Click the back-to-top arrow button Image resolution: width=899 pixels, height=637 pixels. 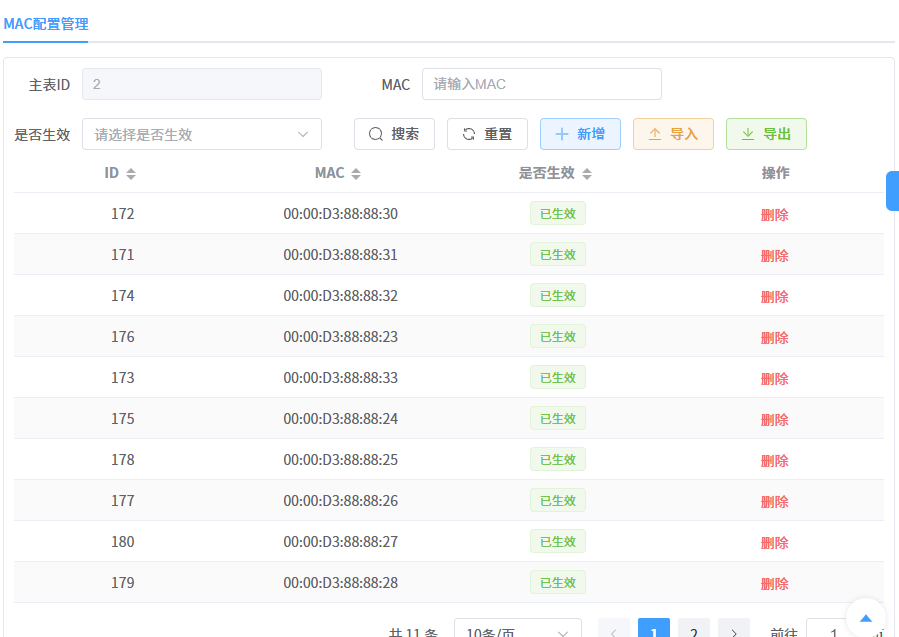(864, 617)
